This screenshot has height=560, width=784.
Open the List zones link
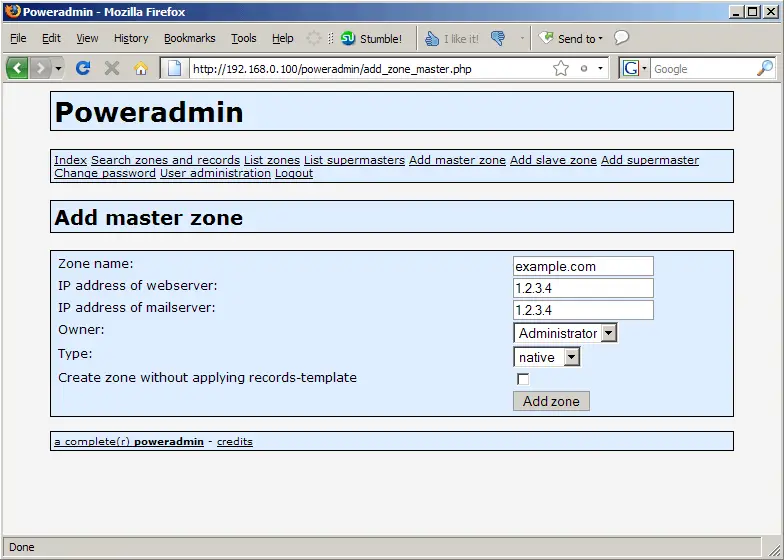coord(272,160)
